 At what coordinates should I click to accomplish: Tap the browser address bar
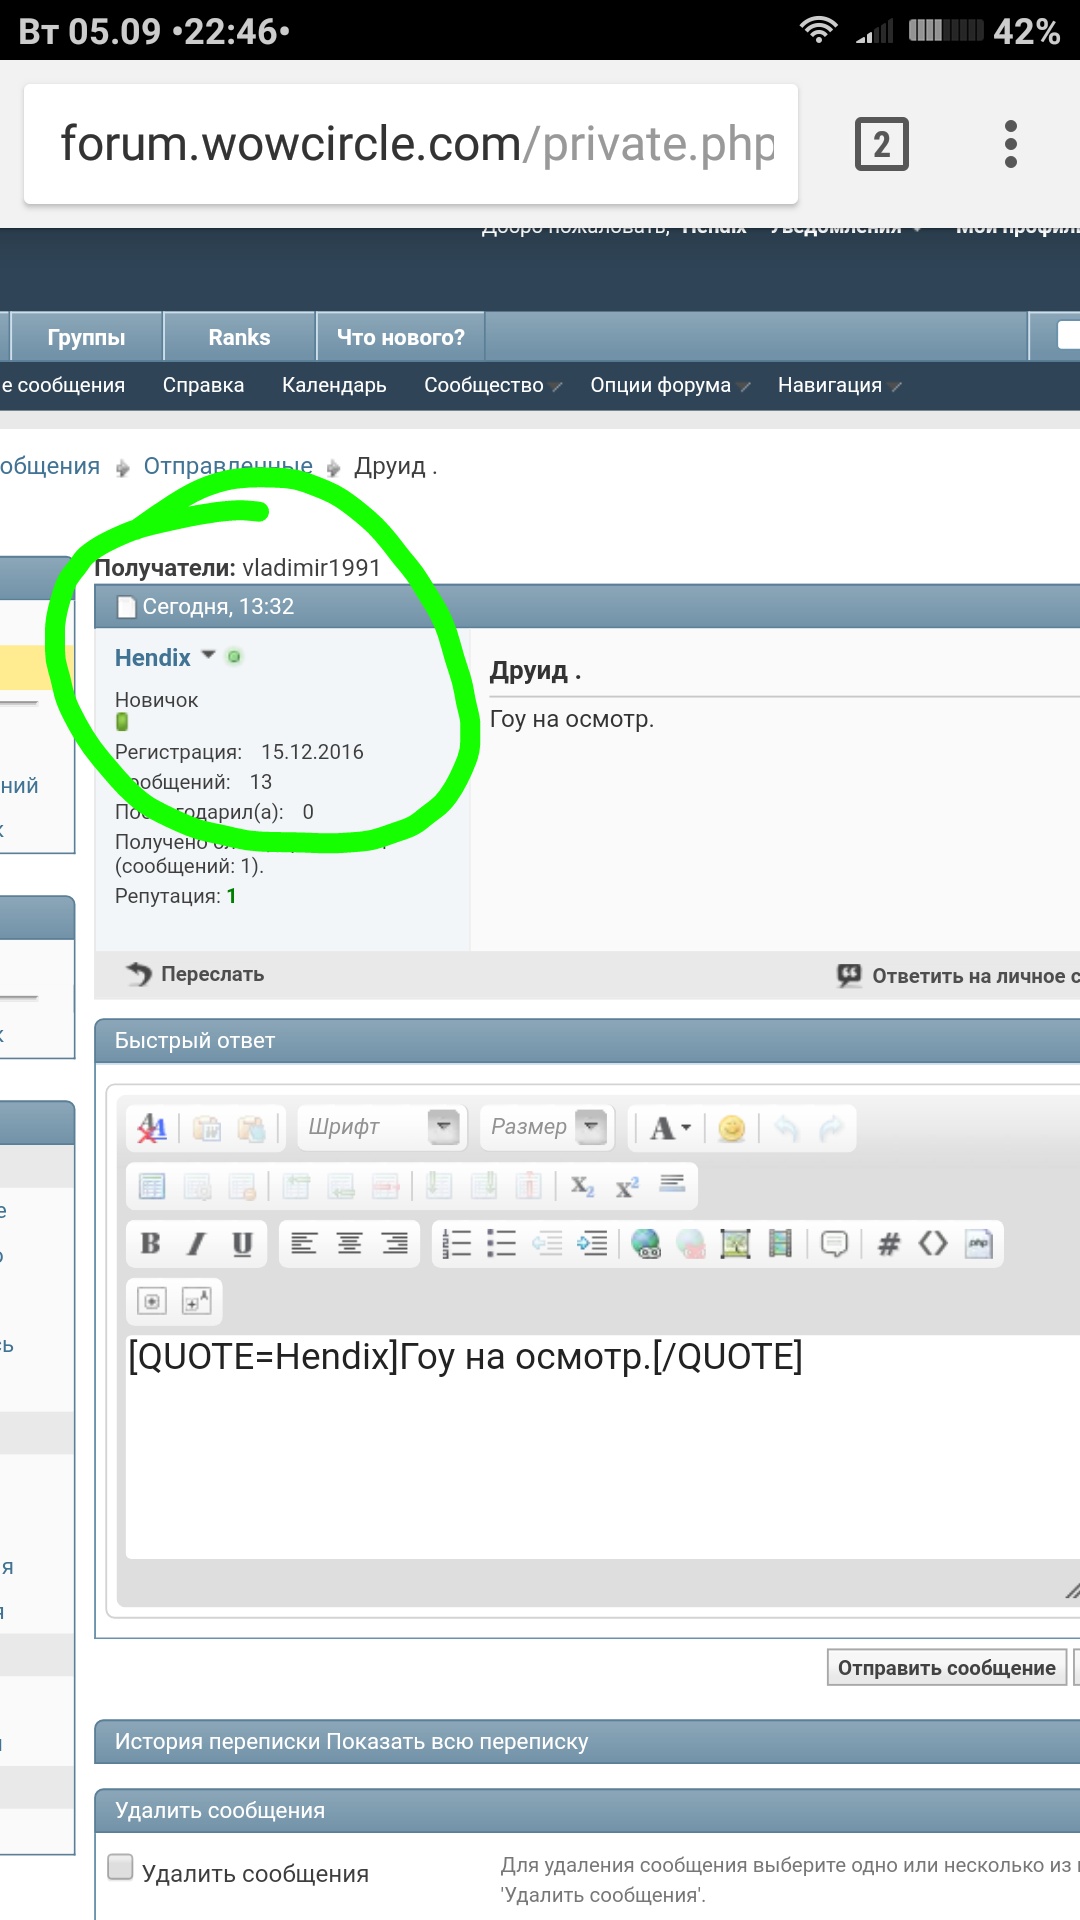pyautogui.click(x=411, y=144)
